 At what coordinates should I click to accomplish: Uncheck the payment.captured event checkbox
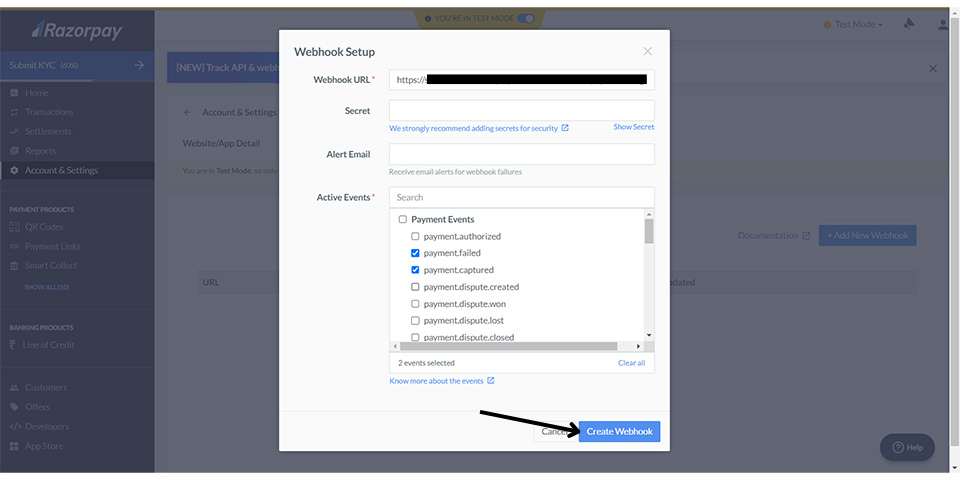point(415,270)
